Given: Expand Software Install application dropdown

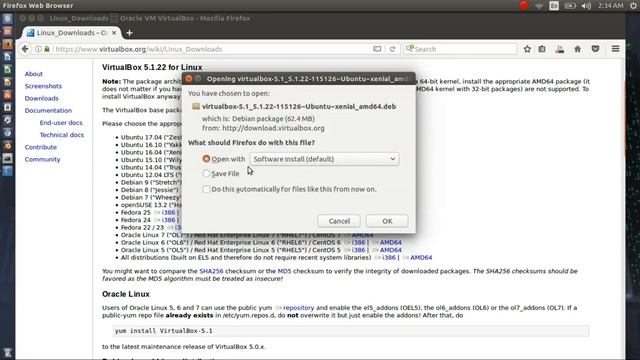Looking at the screenshot, I should pos(324,159).
